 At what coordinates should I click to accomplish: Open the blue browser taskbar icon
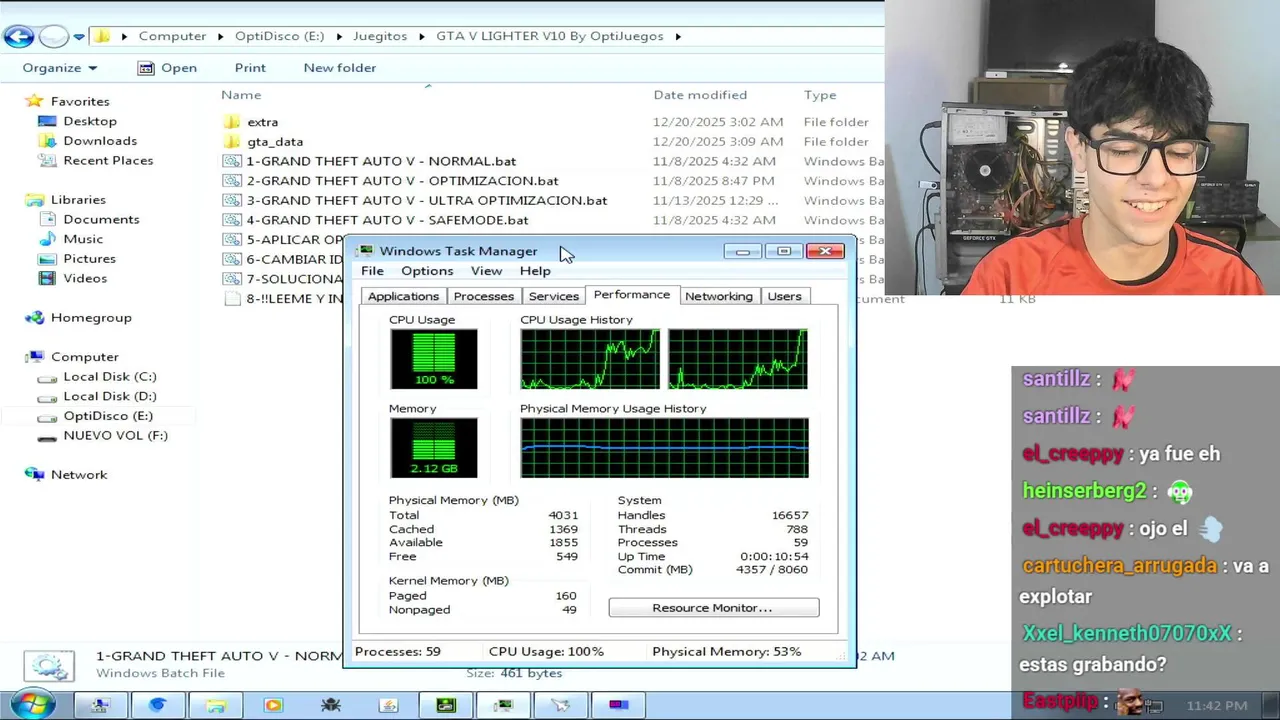(157, 705)
